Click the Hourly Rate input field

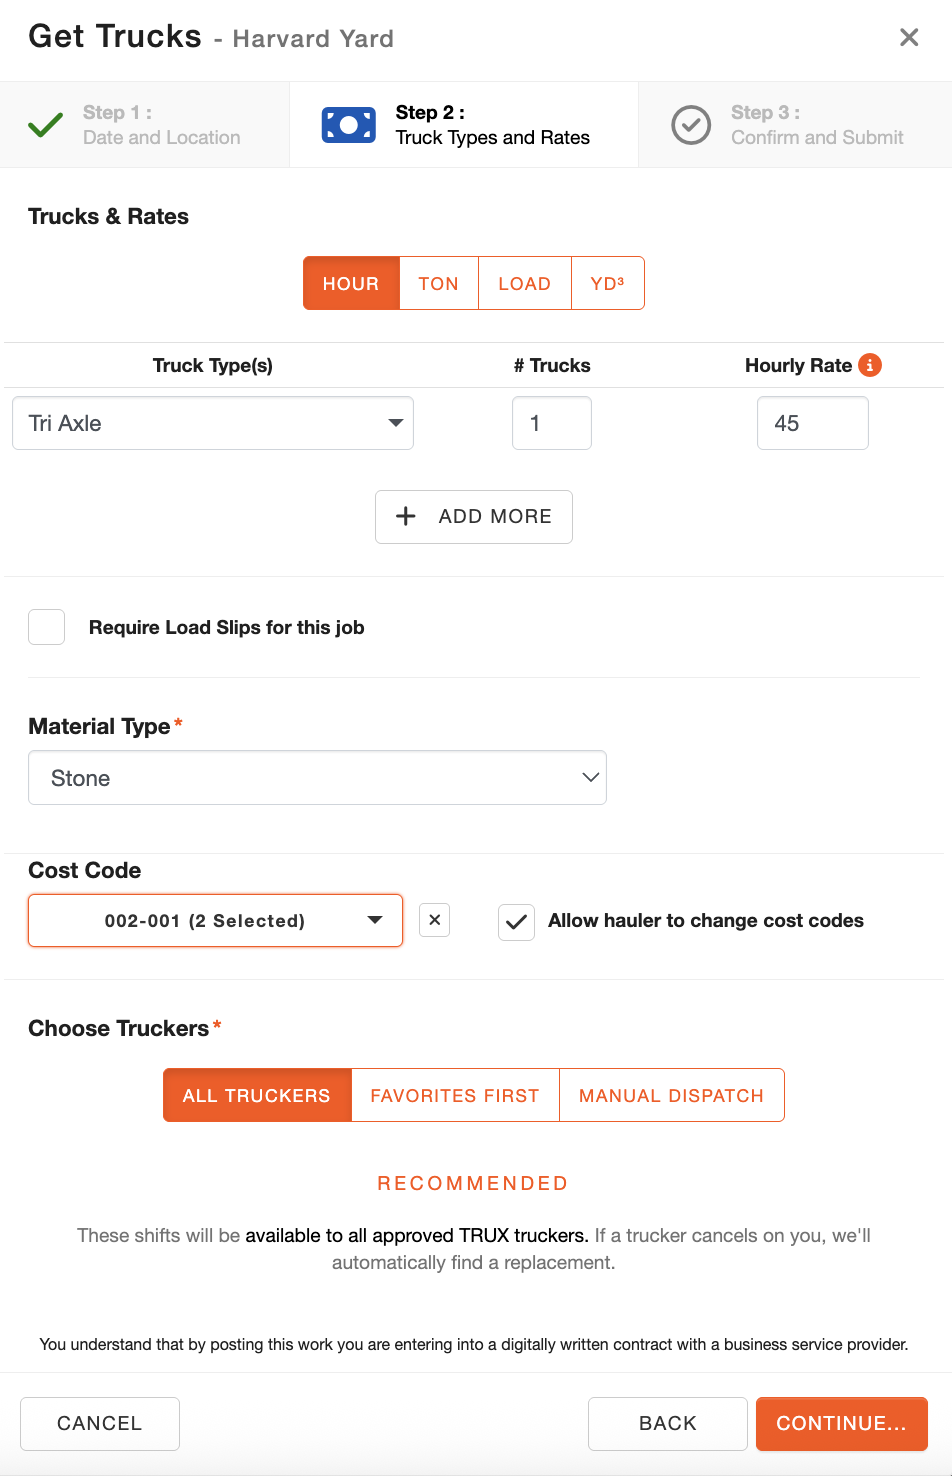pos(812,423)
